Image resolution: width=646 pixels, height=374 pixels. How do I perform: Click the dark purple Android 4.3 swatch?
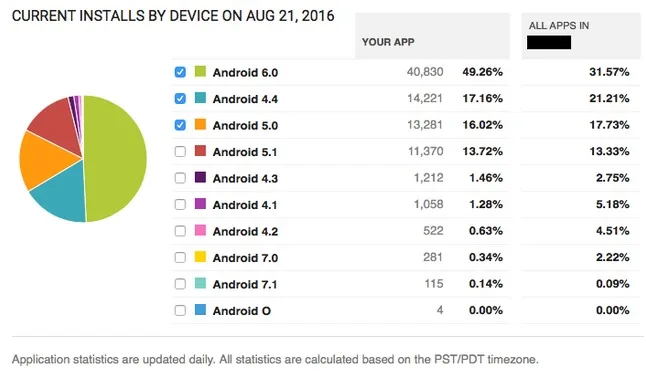click(x=200, y=177)
